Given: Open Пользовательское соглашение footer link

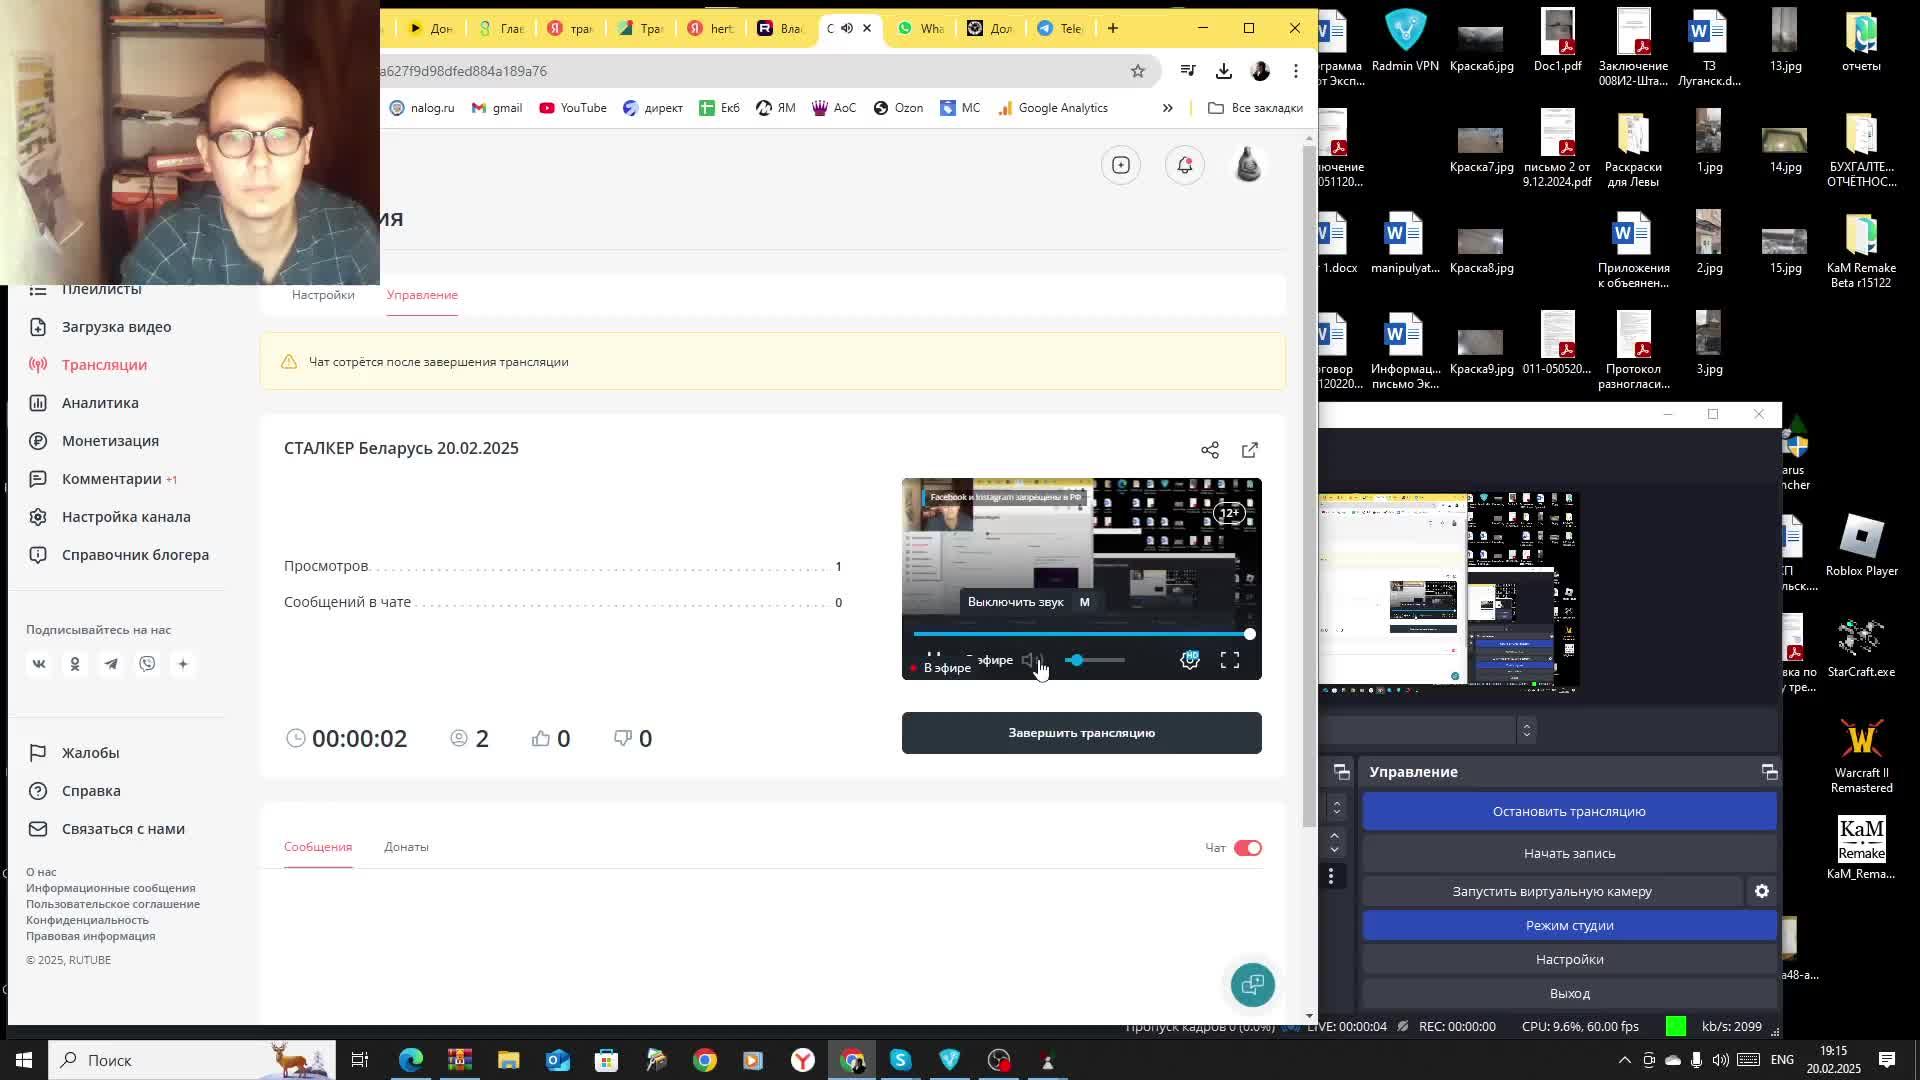Looking at the screenshot, I should point(113,904).
